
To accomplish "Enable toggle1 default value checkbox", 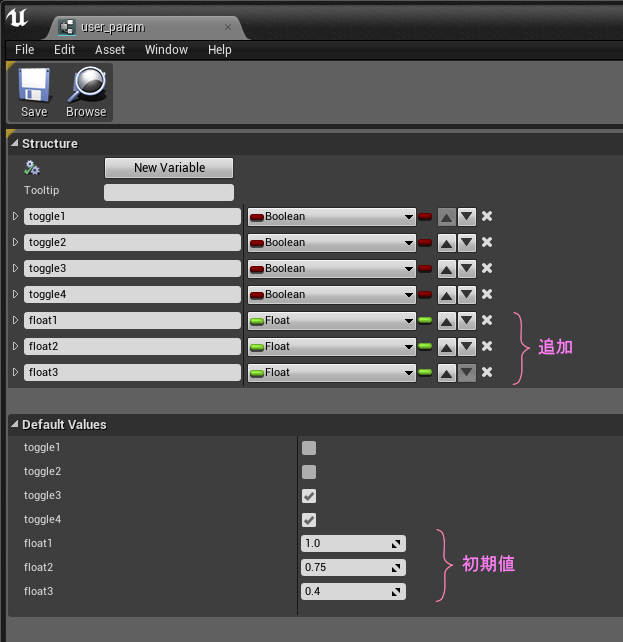I will 309,448.
